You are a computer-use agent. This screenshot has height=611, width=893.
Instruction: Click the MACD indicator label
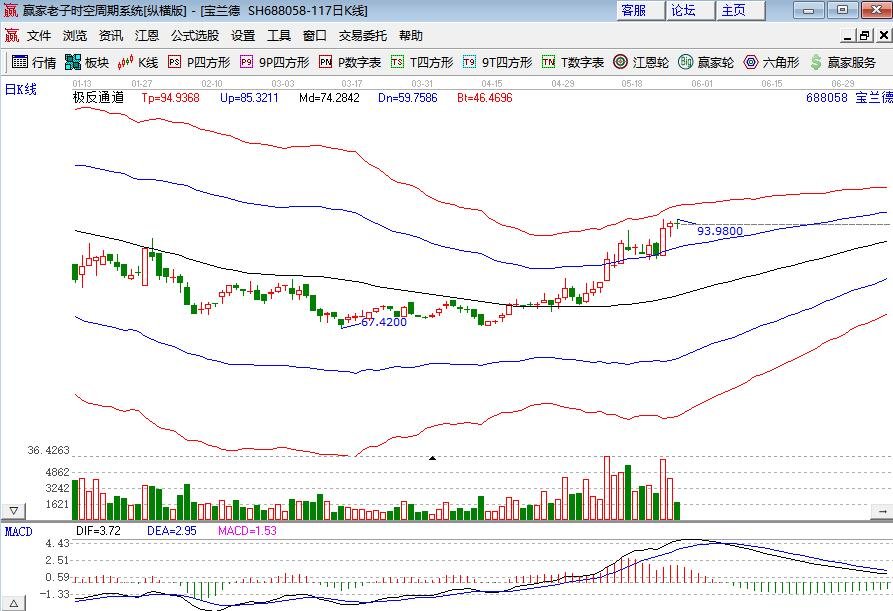[x=18, y=531]
